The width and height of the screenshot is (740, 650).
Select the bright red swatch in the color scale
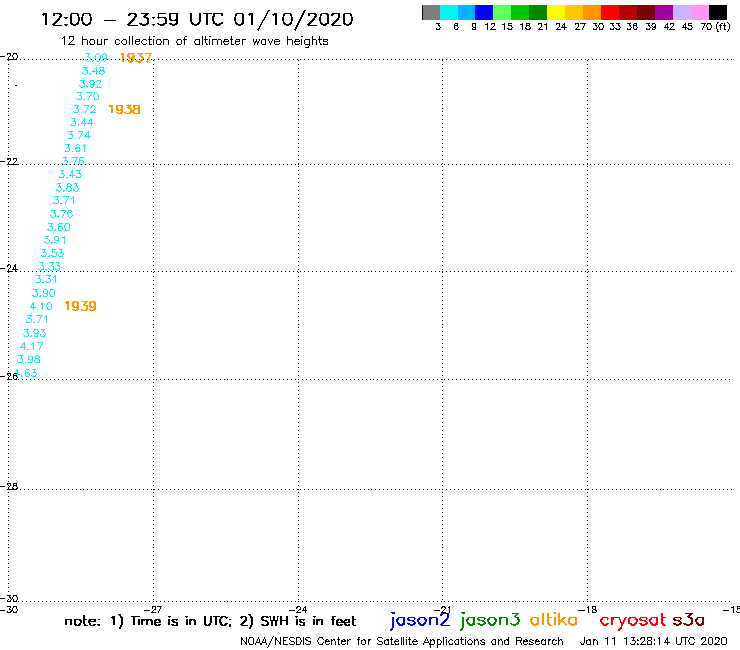point(610,12)
